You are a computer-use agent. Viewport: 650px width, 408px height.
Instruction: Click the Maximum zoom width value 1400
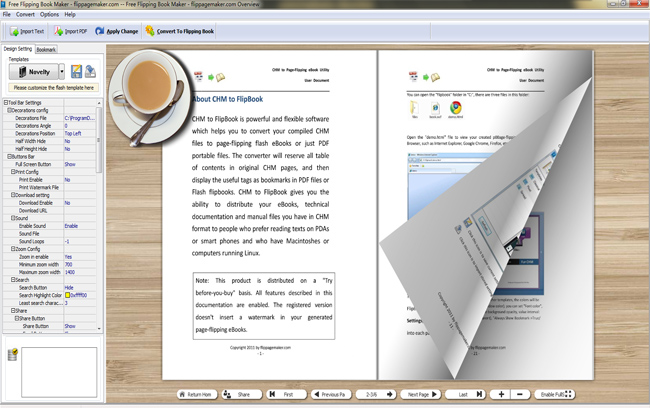click(80, 272)
